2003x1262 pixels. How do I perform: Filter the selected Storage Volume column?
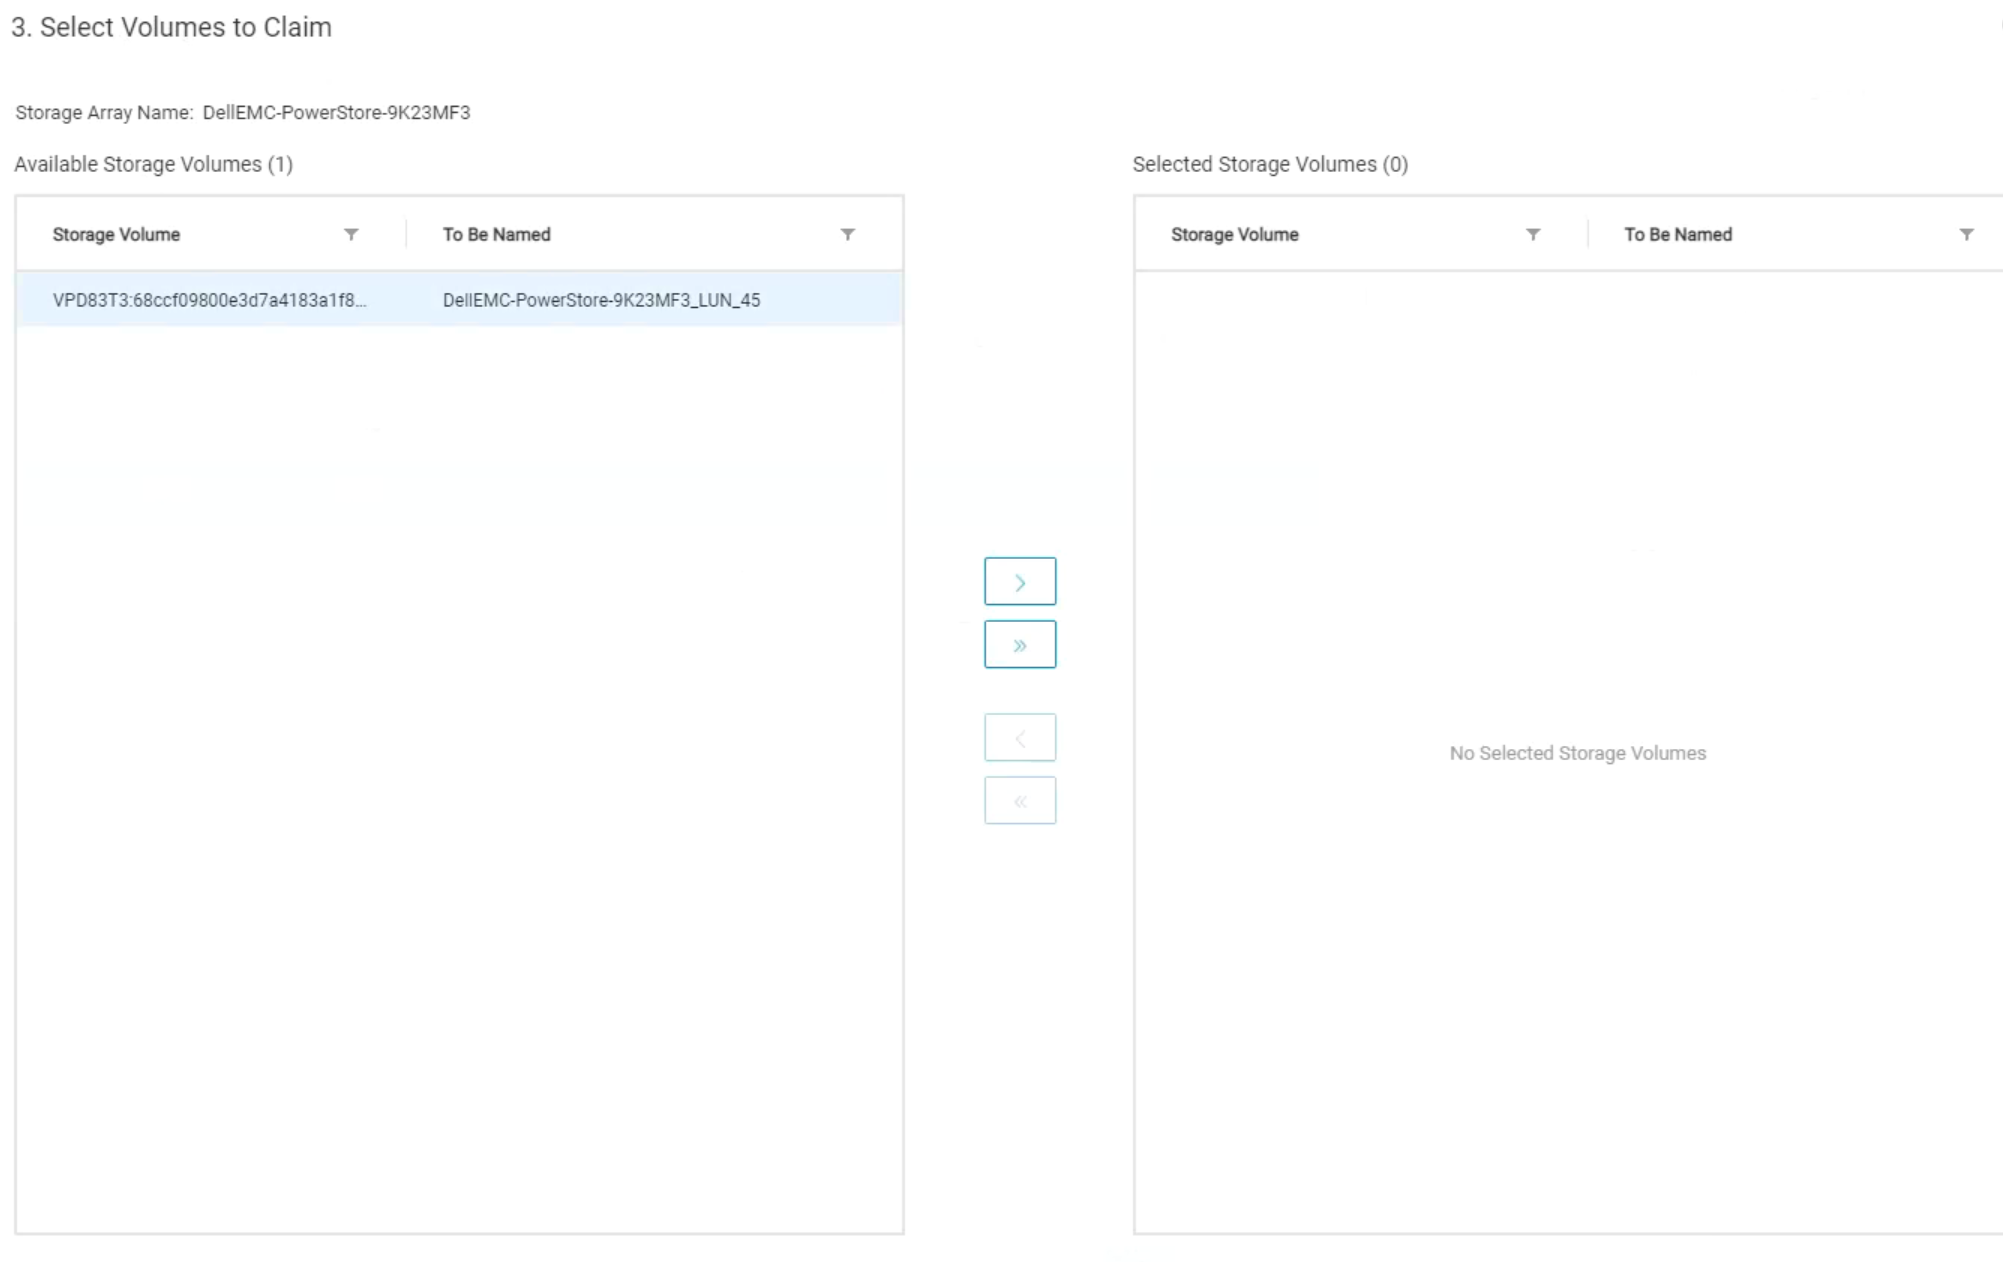pos(1533,234)
